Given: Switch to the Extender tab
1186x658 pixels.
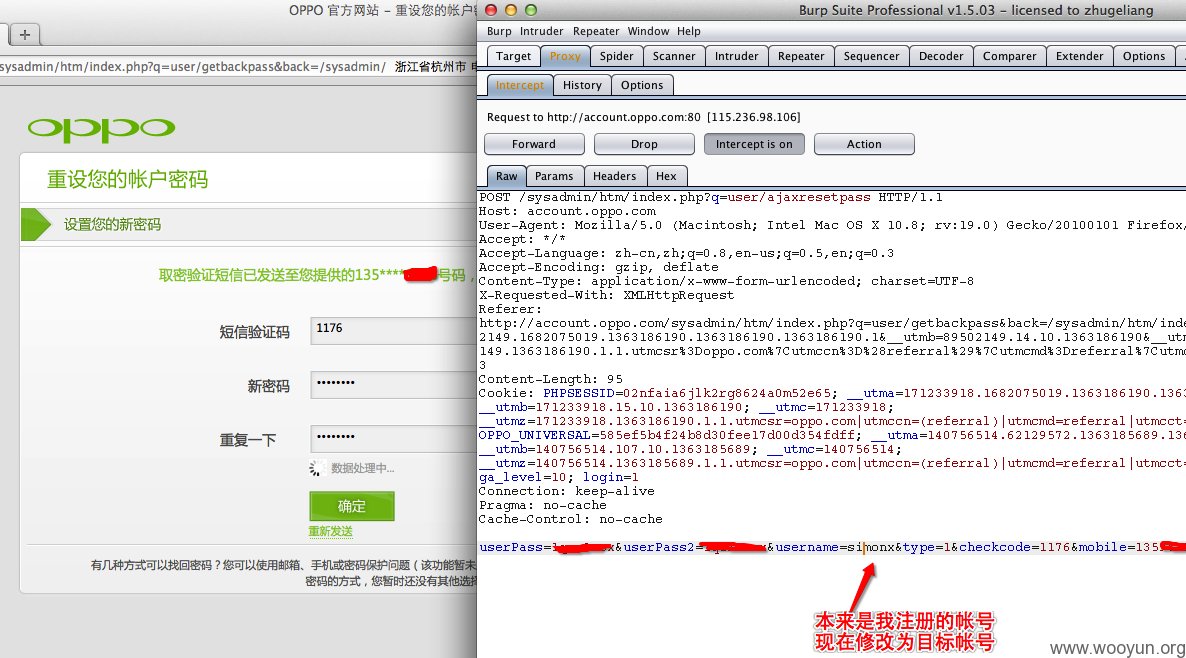Looking at the screenshot, I should click(1079, 56).
